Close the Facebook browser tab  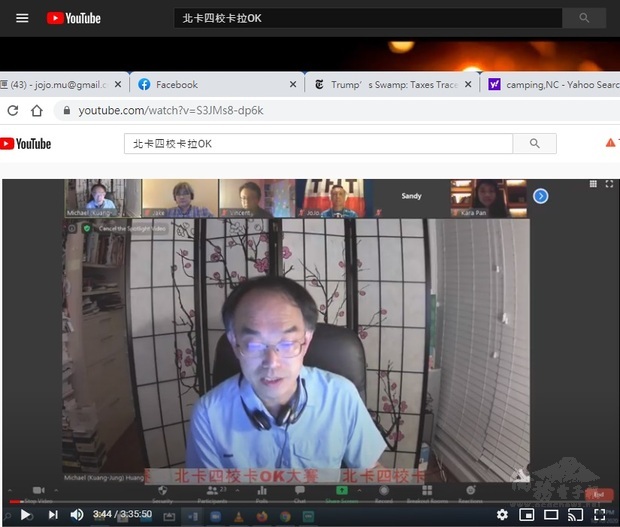293,84
